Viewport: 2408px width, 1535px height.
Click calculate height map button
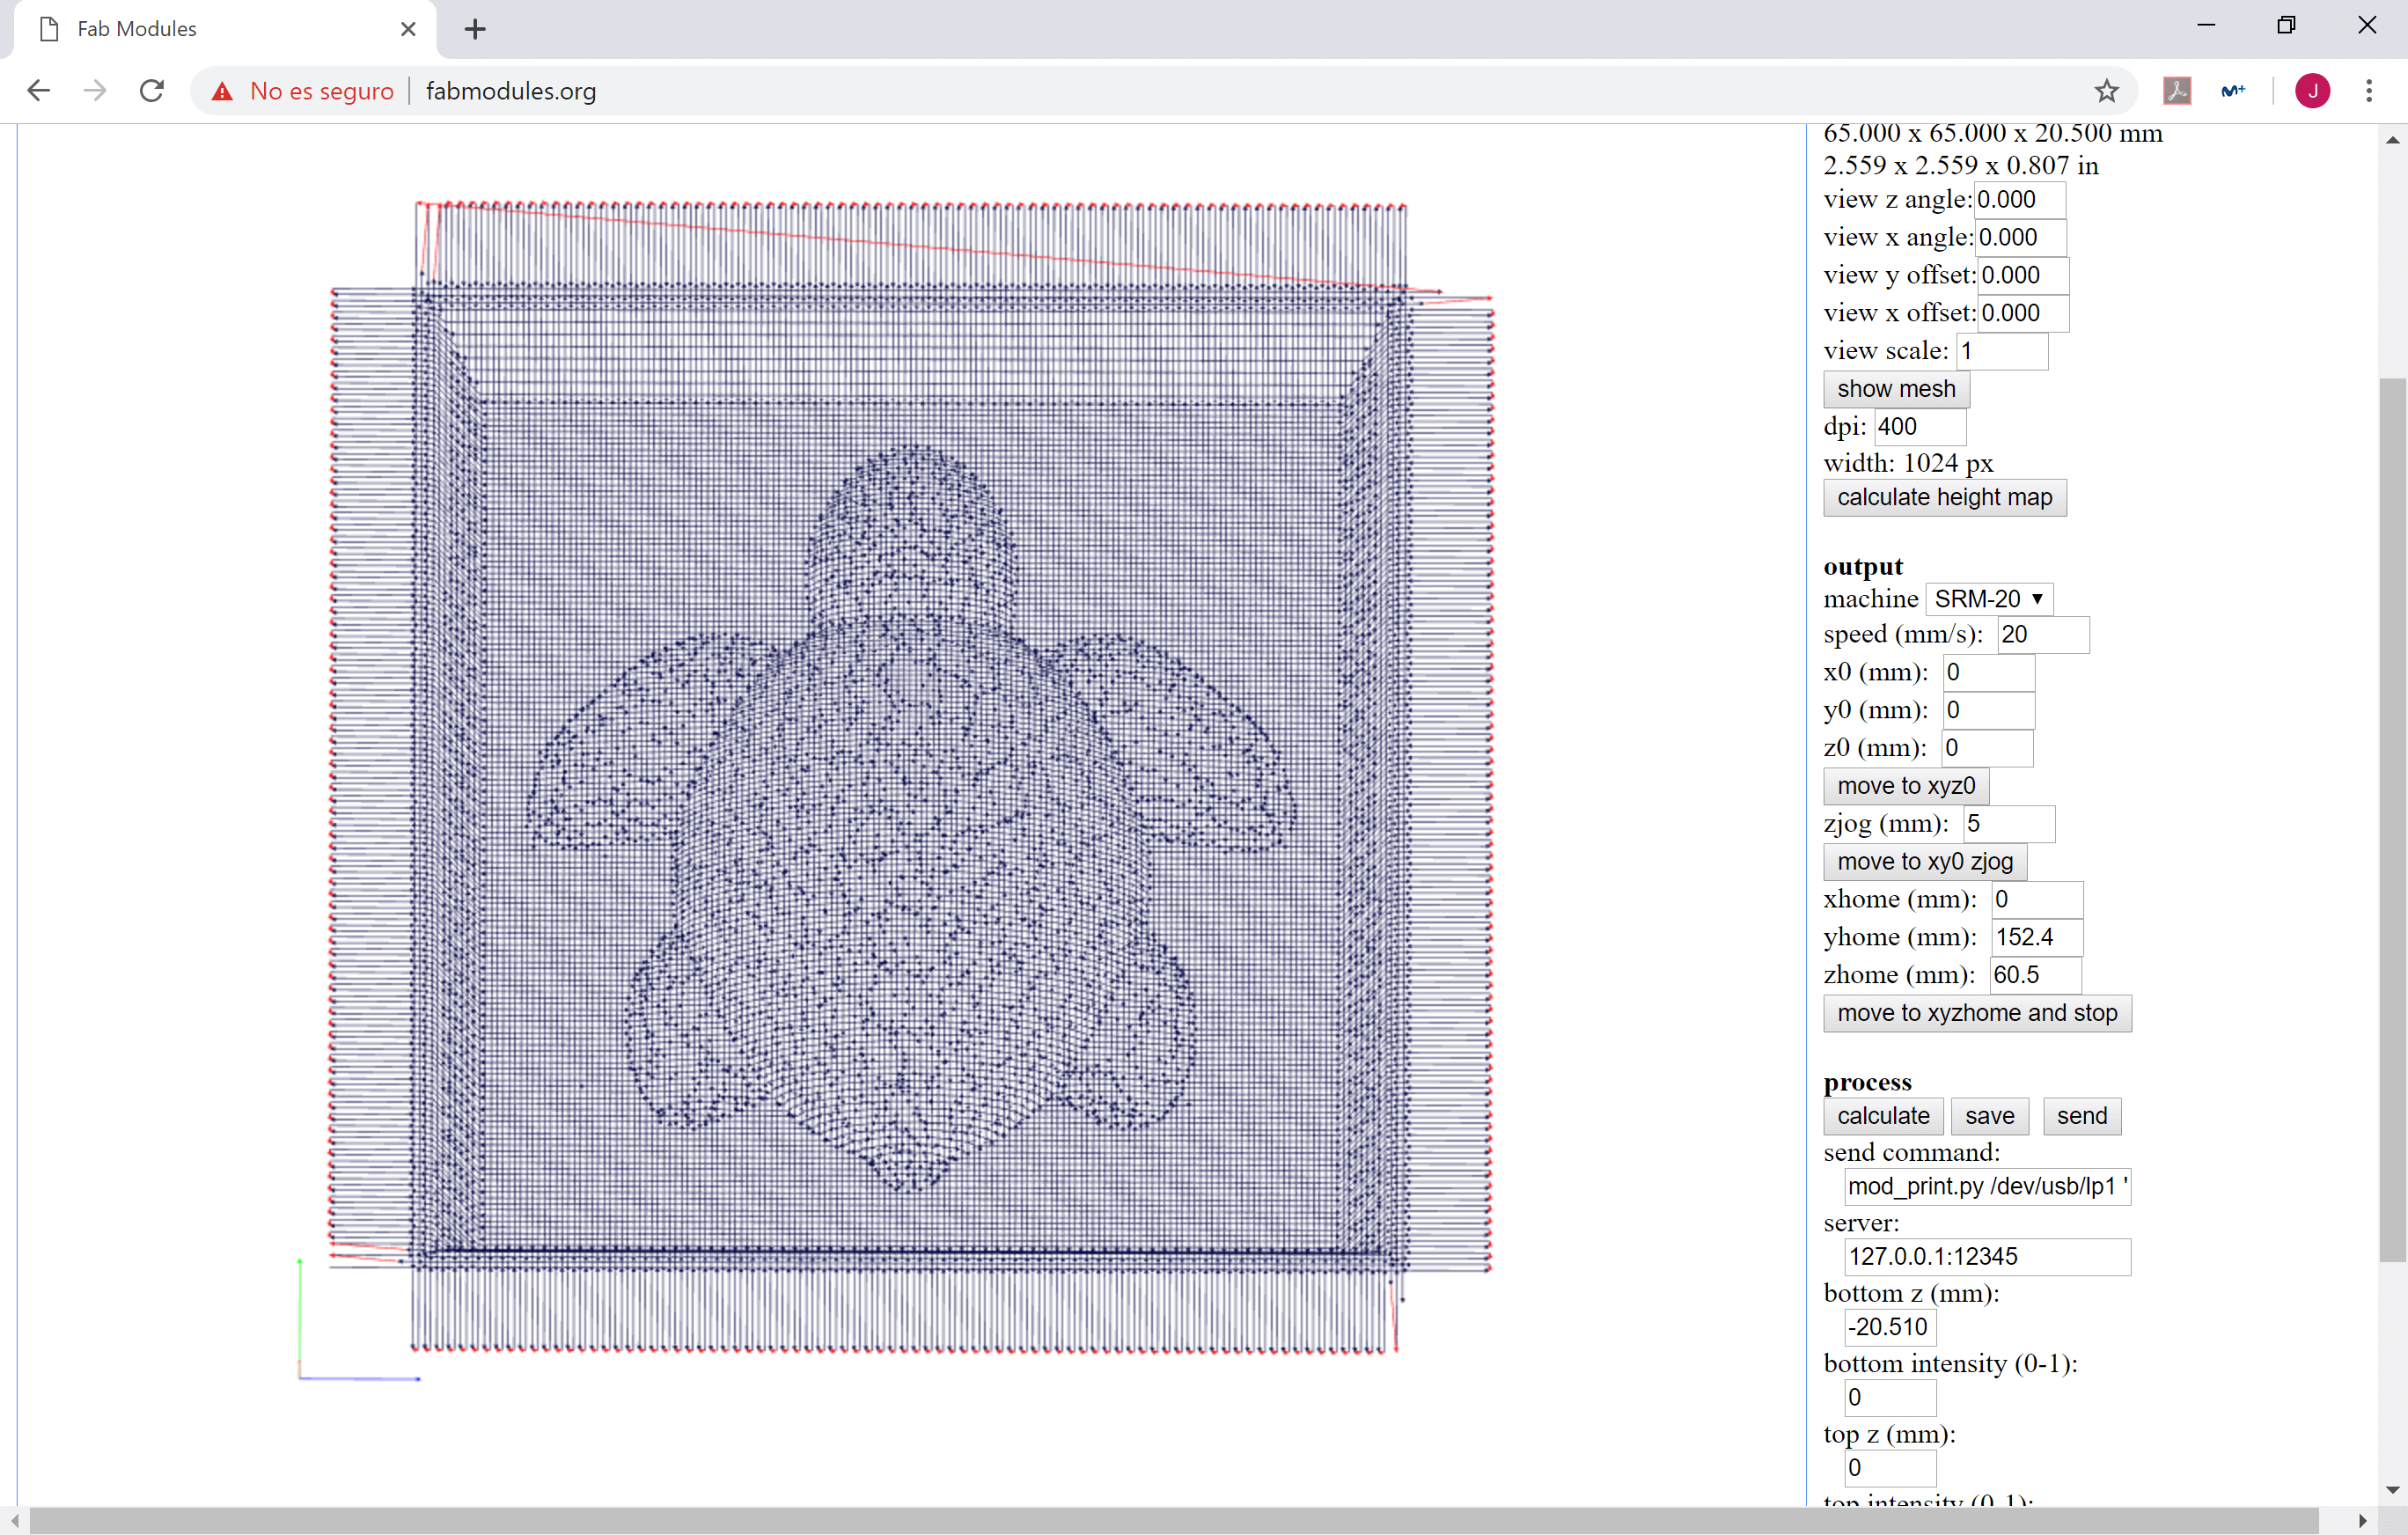(1943, 497)
